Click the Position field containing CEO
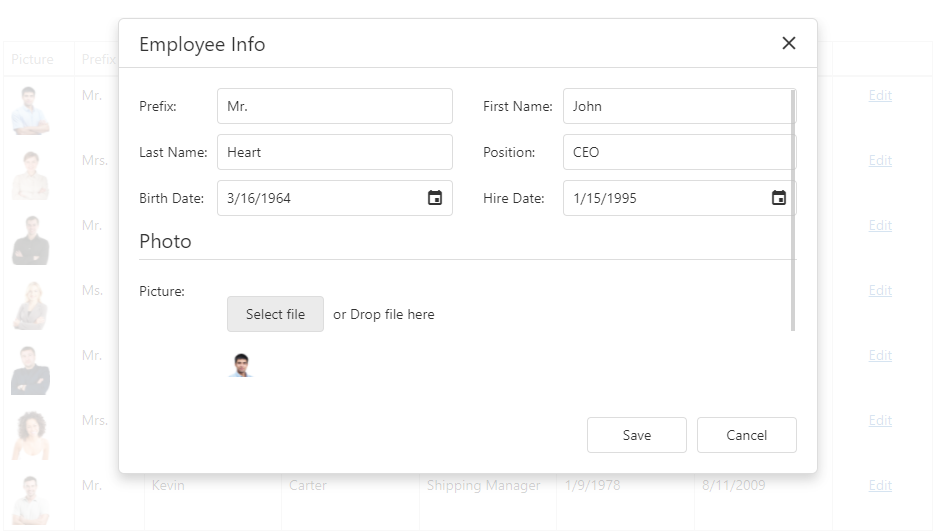This screenshot has width=939, height=531. point(678,152)
